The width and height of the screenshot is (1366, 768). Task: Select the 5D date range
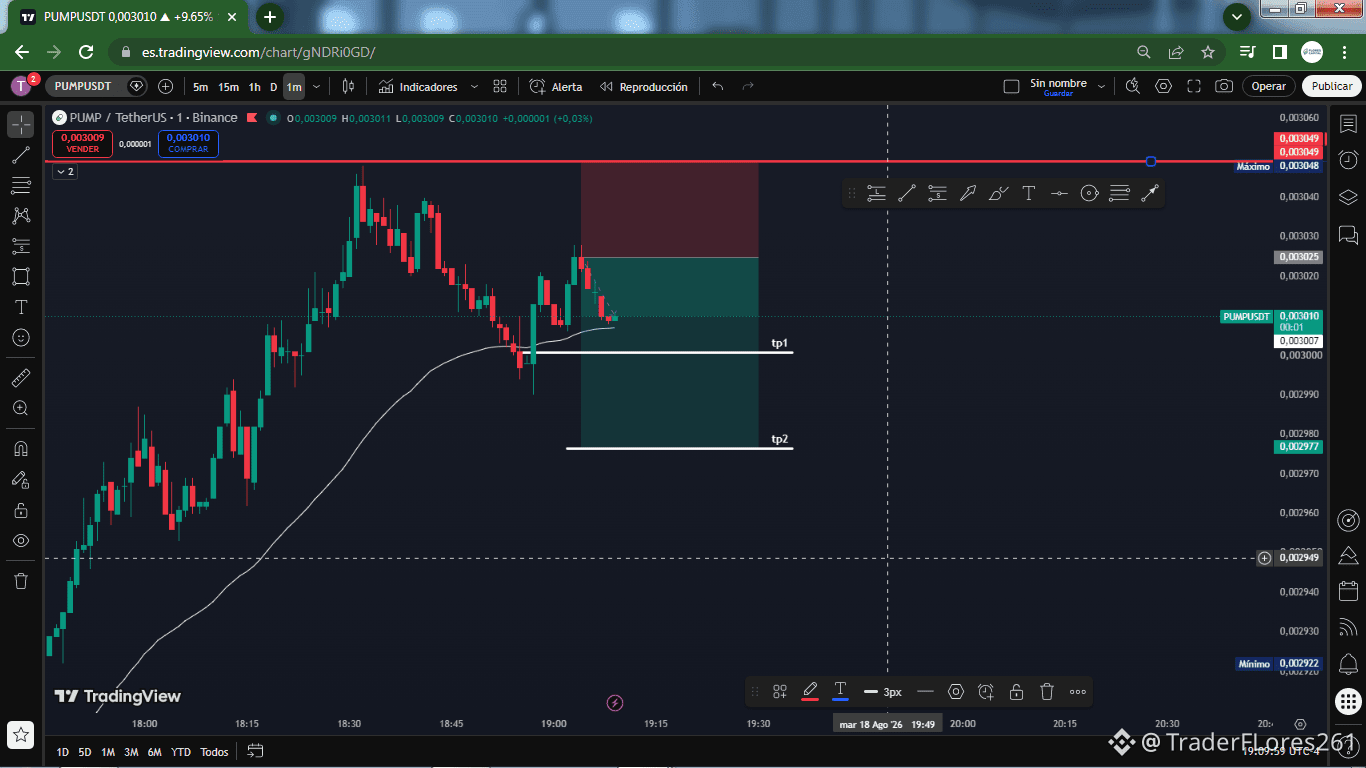pyautogui.click(x=85, y=752)
